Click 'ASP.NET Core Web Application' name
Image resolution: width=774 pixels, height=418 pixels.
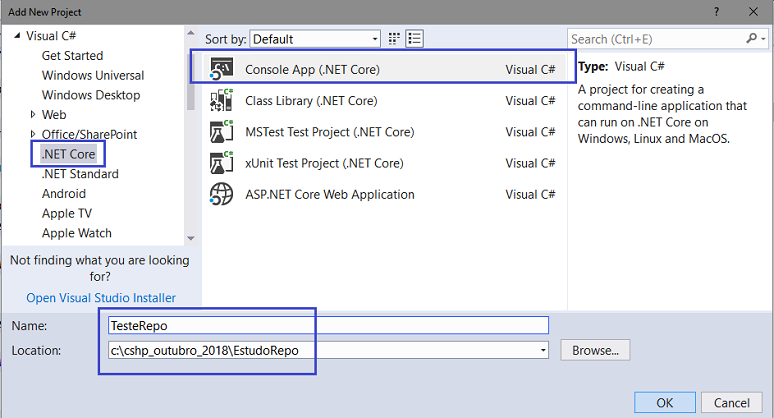(330, 194)
